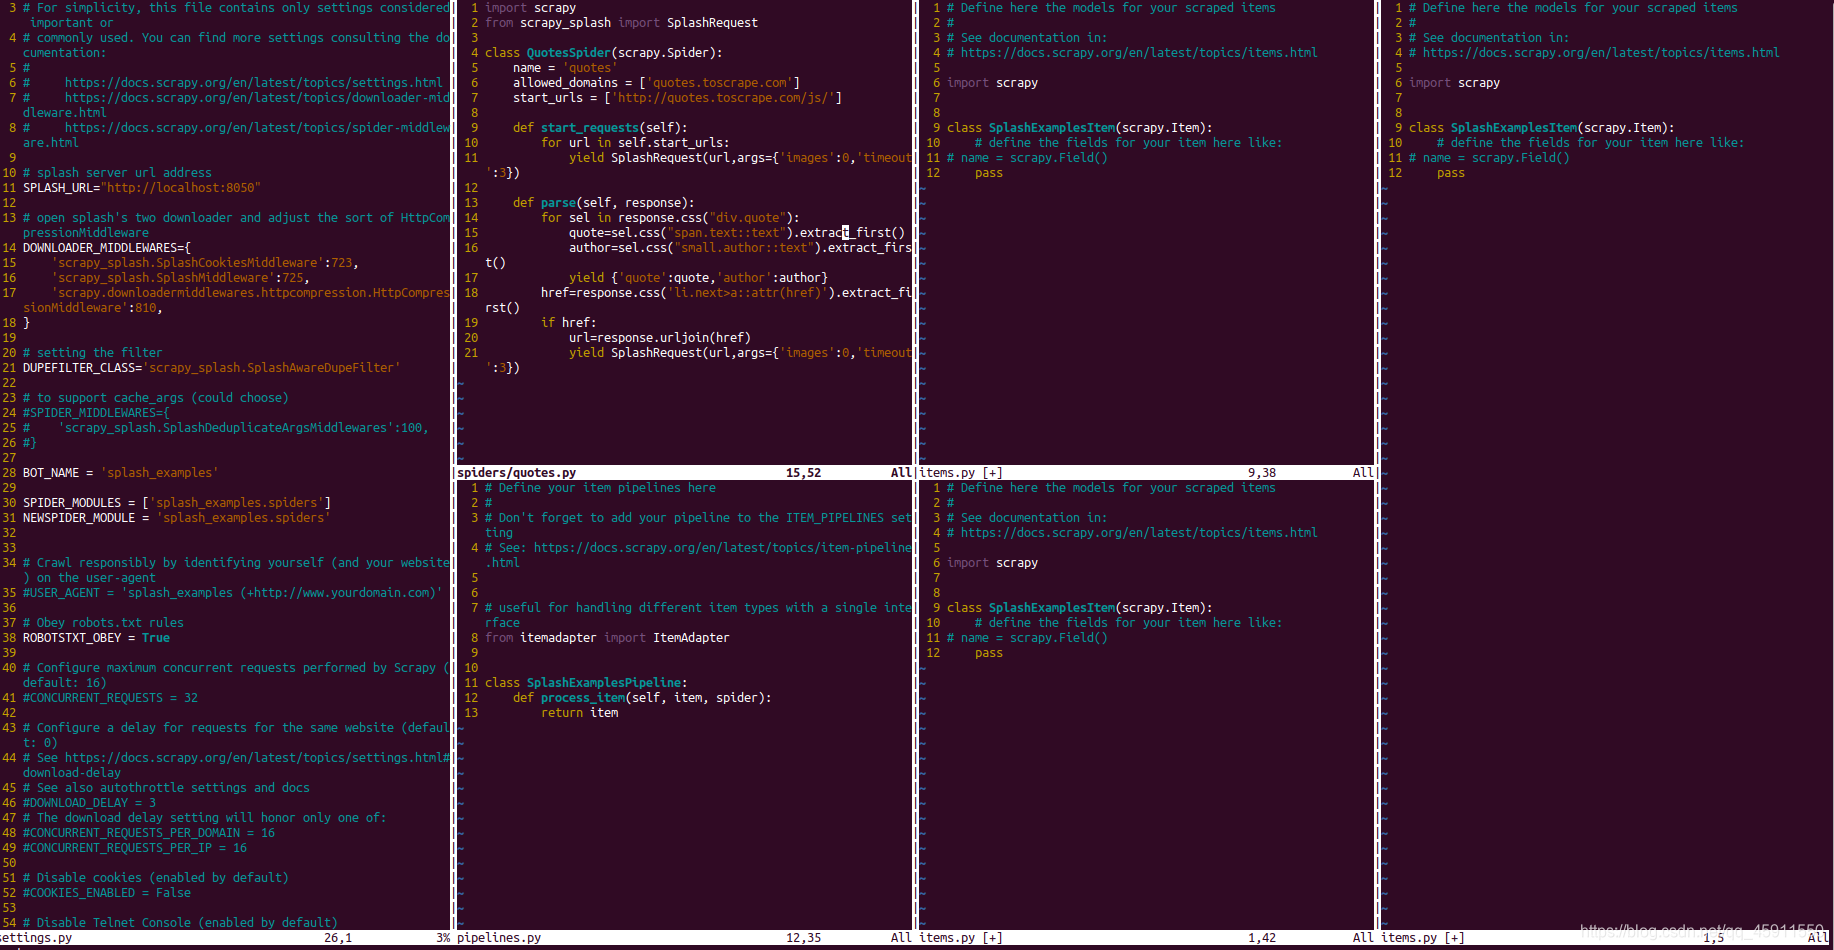
Task: Click 'http://quotes.toscrape.com/js/' start URL
Action: pyautogui.click(x=723, y=98)
